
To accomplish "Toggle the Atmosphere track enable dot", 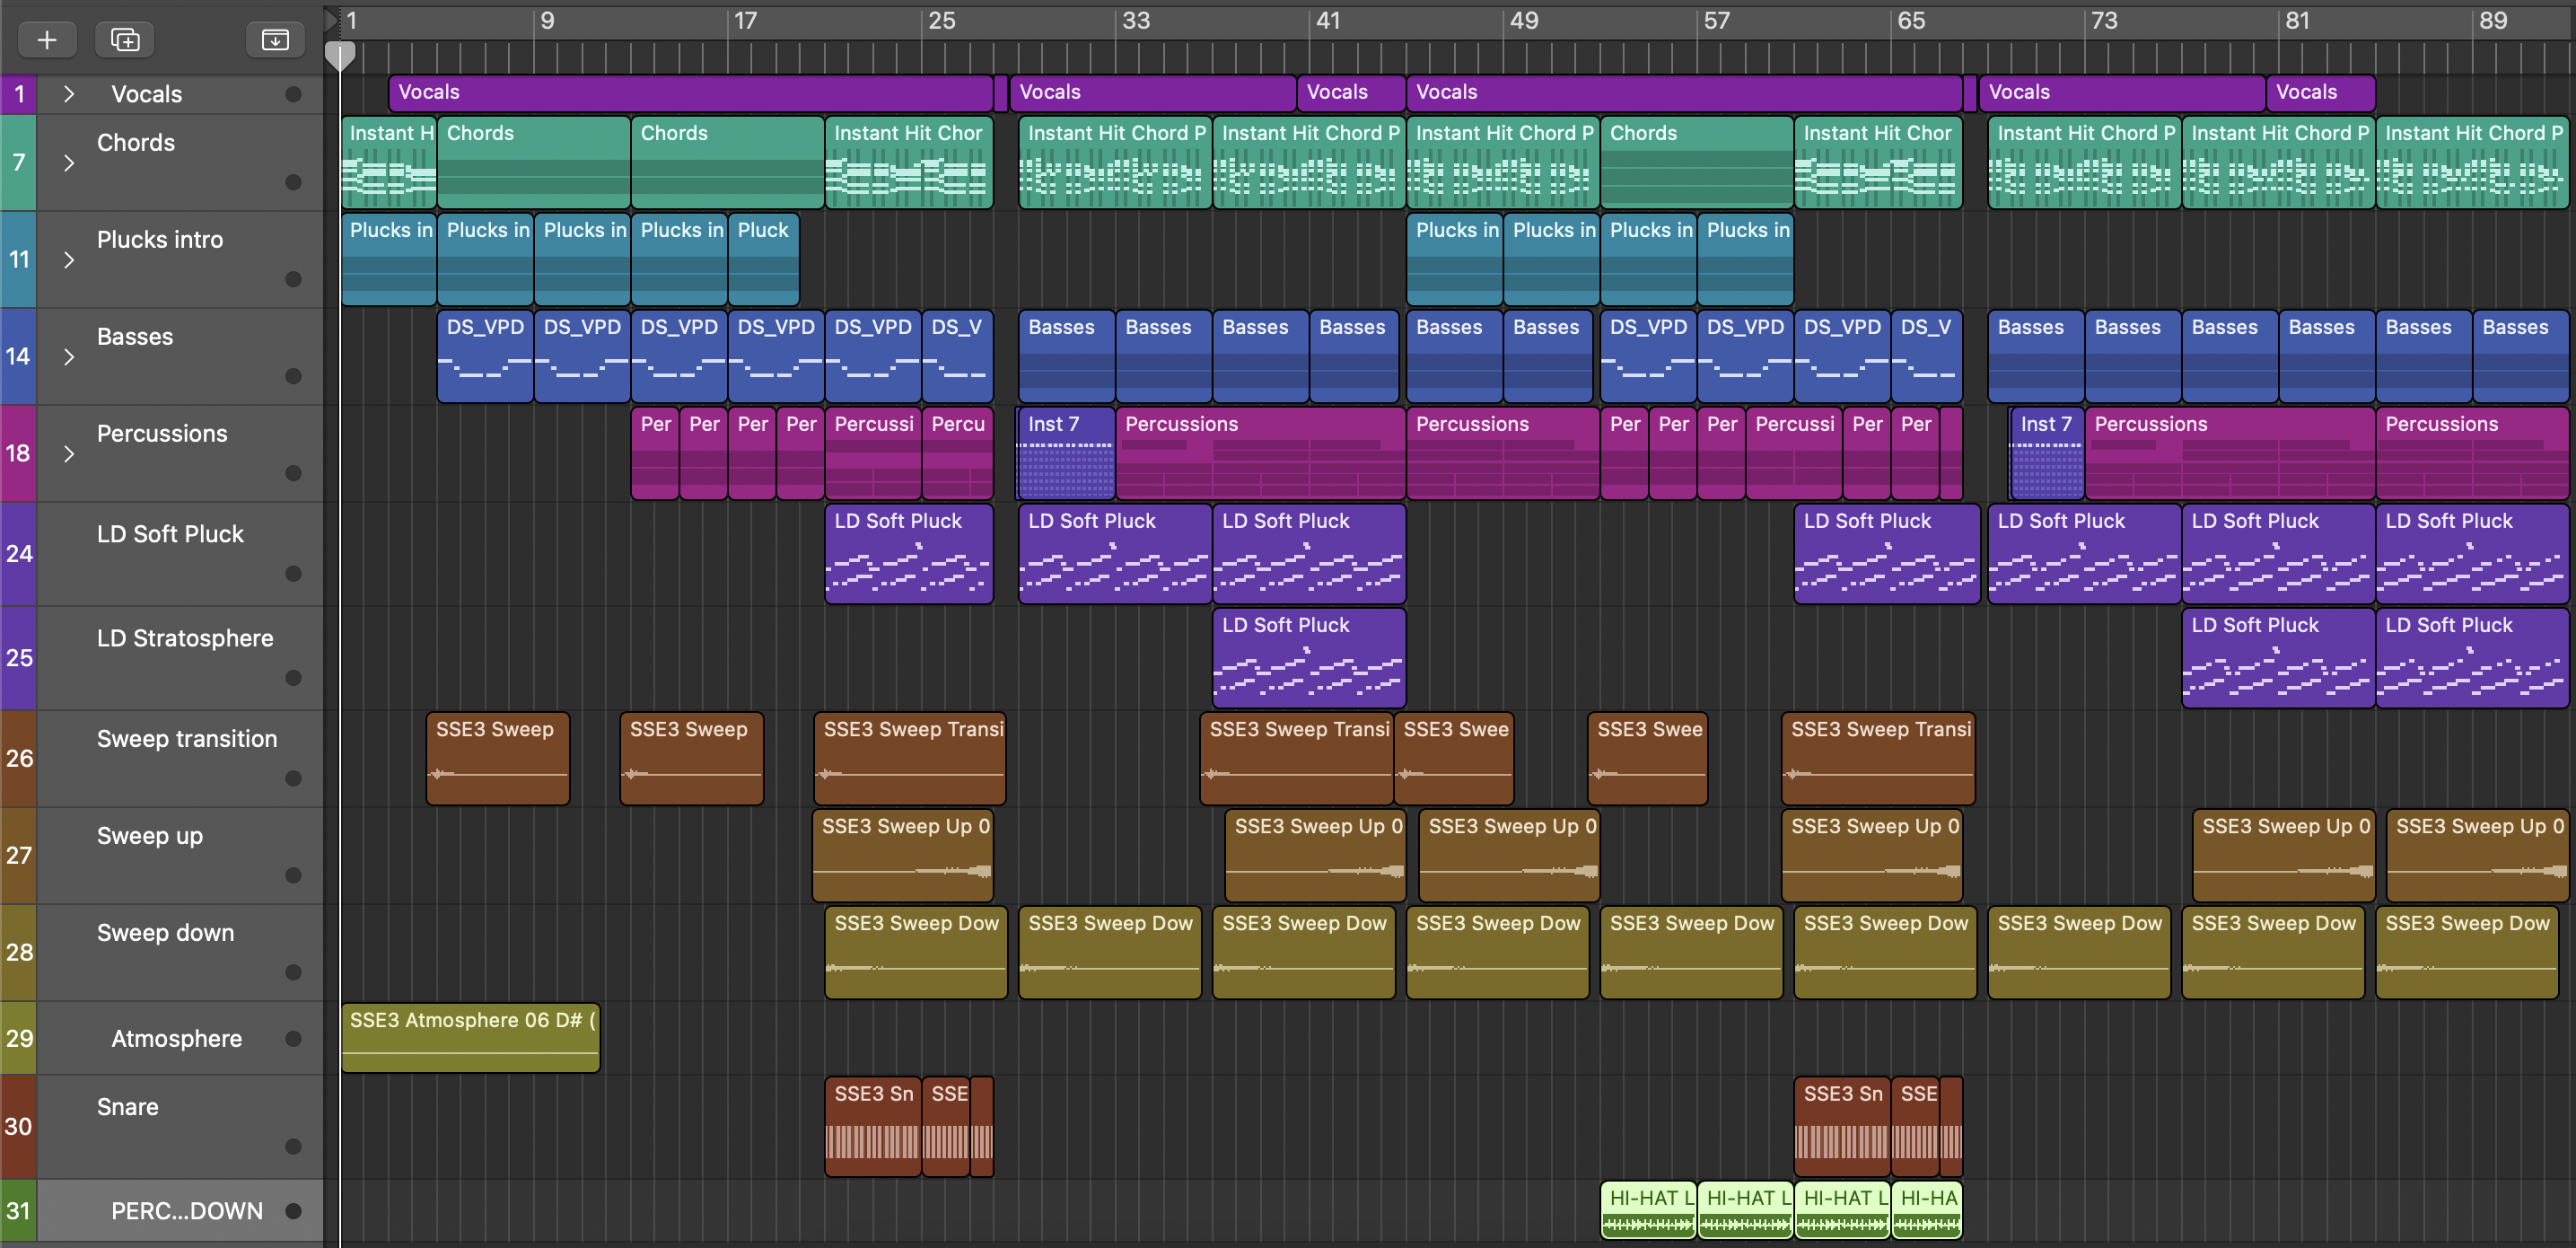I will coord(293,1038).
